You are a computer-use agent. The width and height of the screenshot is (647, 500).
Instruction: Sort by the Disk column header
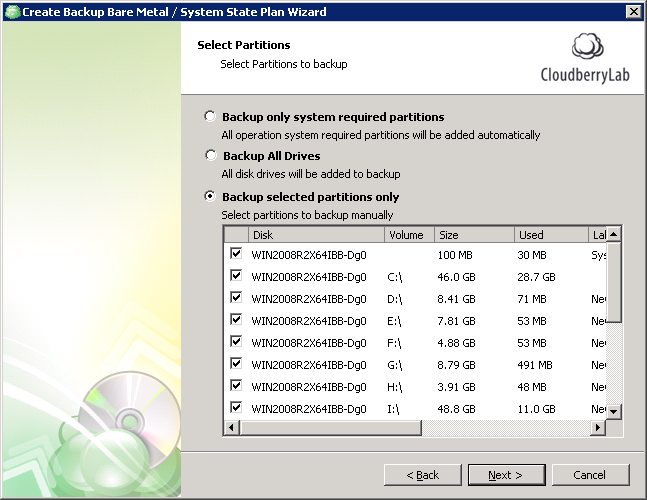click(316, 235)
